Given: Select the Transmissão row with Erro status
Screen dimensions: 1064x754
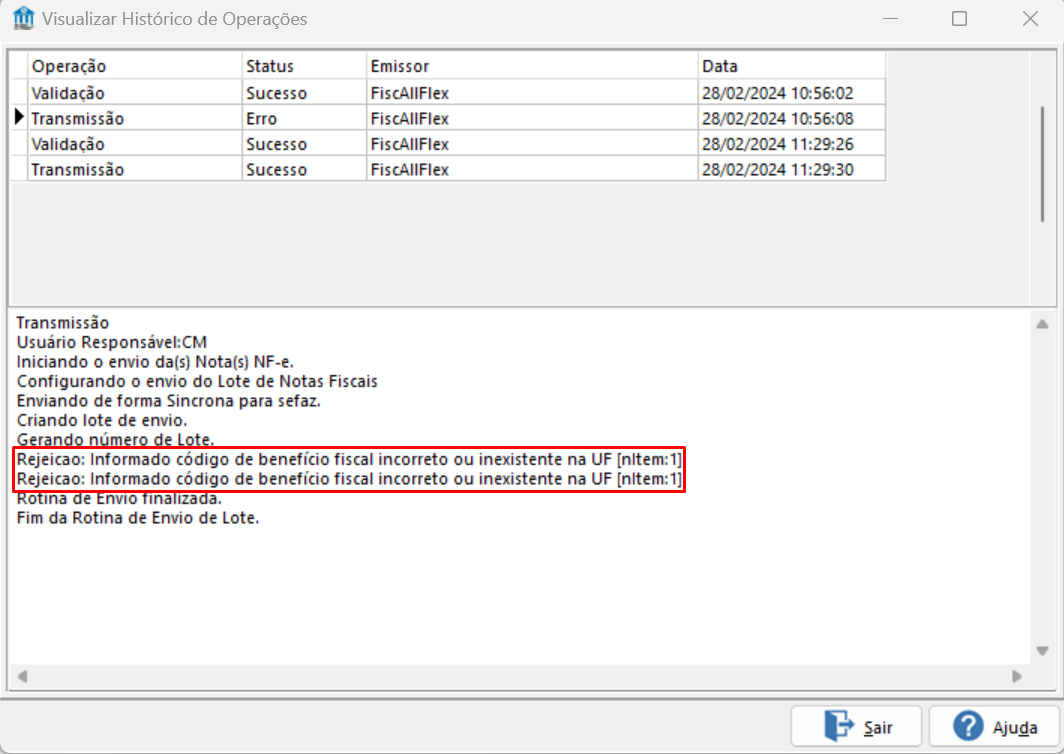Looking at the screenshot, I should [449, 118].
